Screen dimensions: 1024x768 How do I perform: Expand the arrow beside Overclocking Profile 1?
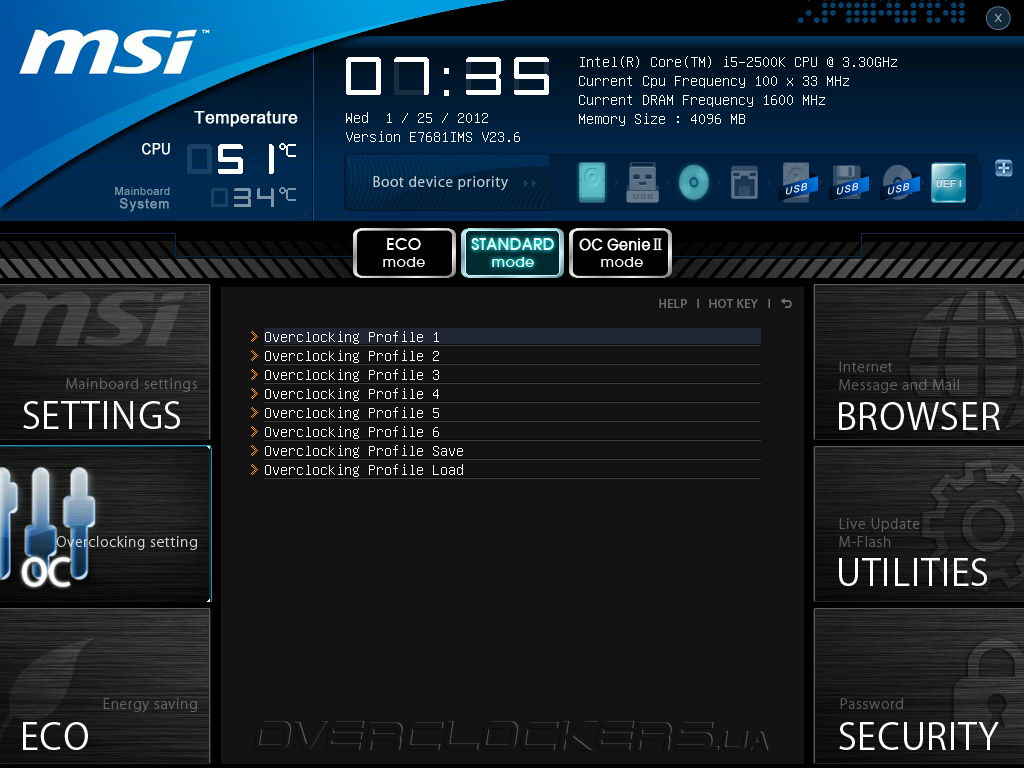point(254,336)
